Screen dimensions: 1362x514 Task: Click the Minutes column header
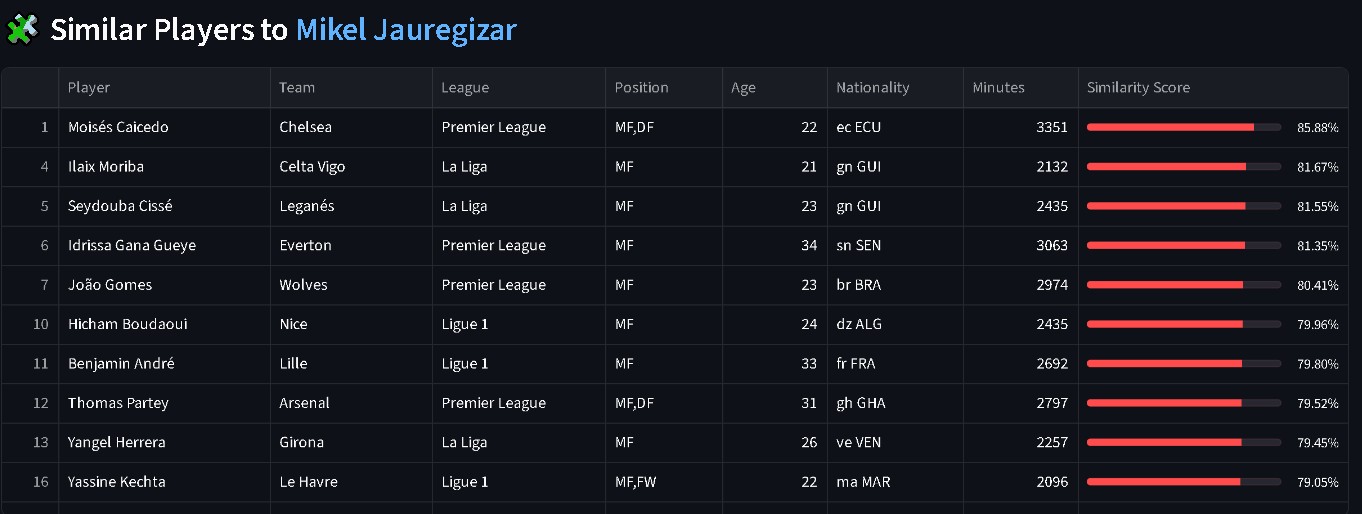1021,87
